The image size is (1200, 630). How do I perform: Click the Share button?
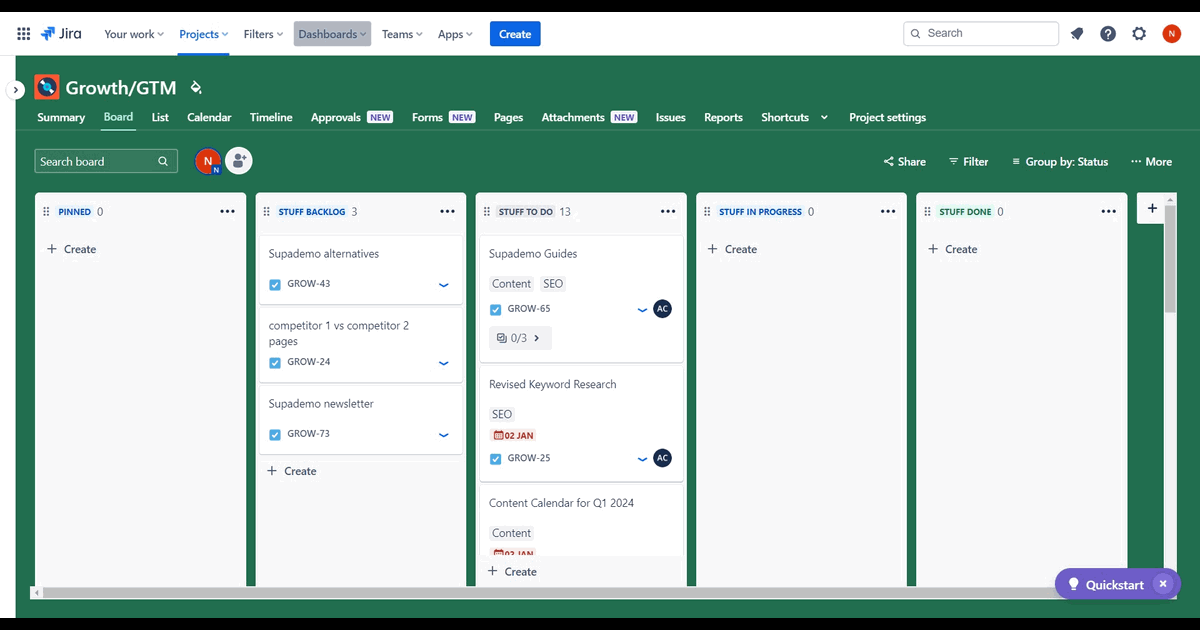click(x=905, y=161)
